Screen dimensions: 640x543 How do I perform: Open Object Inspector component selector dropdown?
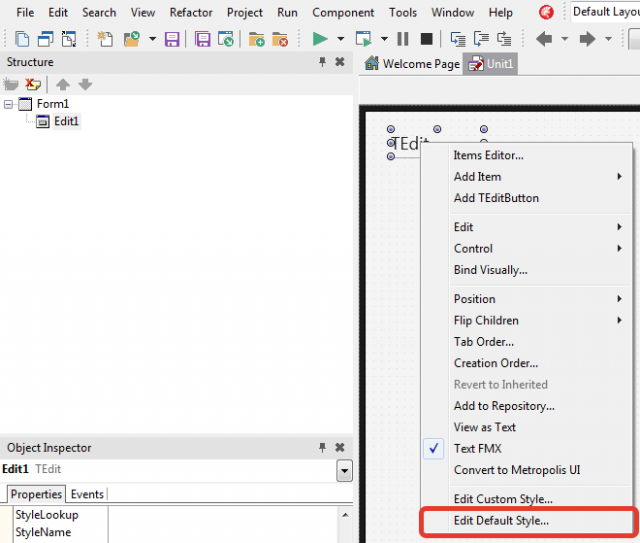[x=344, y=471]
